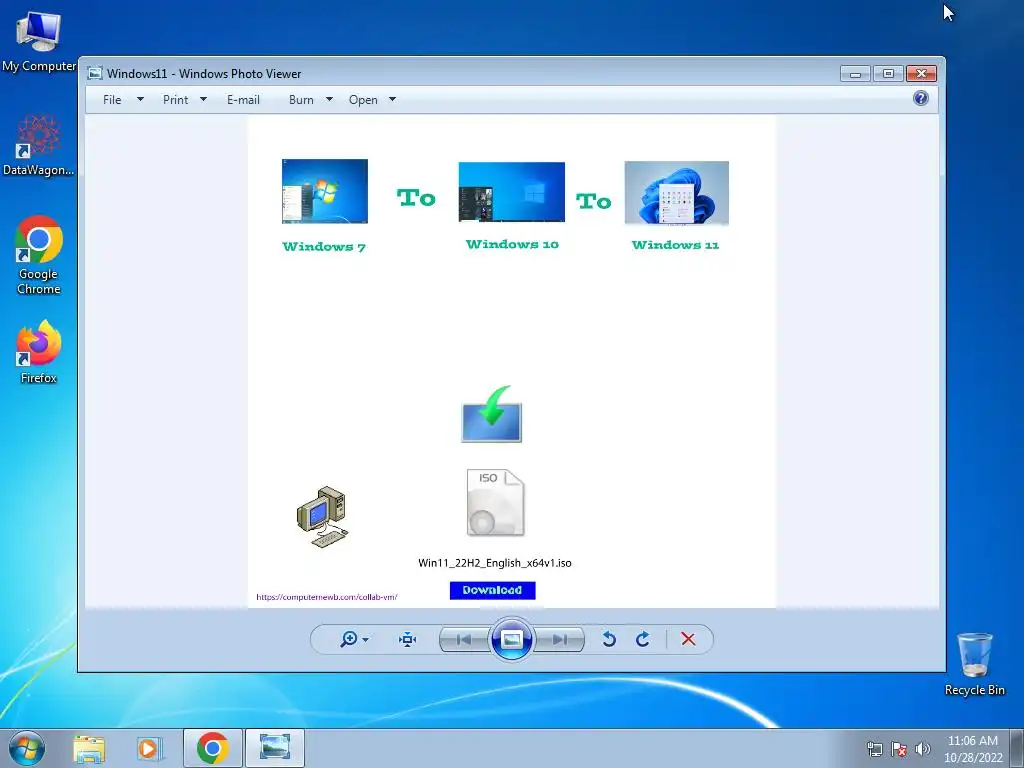This screenshot has height=768, width=1024.
Task: Click the Fit to window icon
Action: (x=408, y=639)
